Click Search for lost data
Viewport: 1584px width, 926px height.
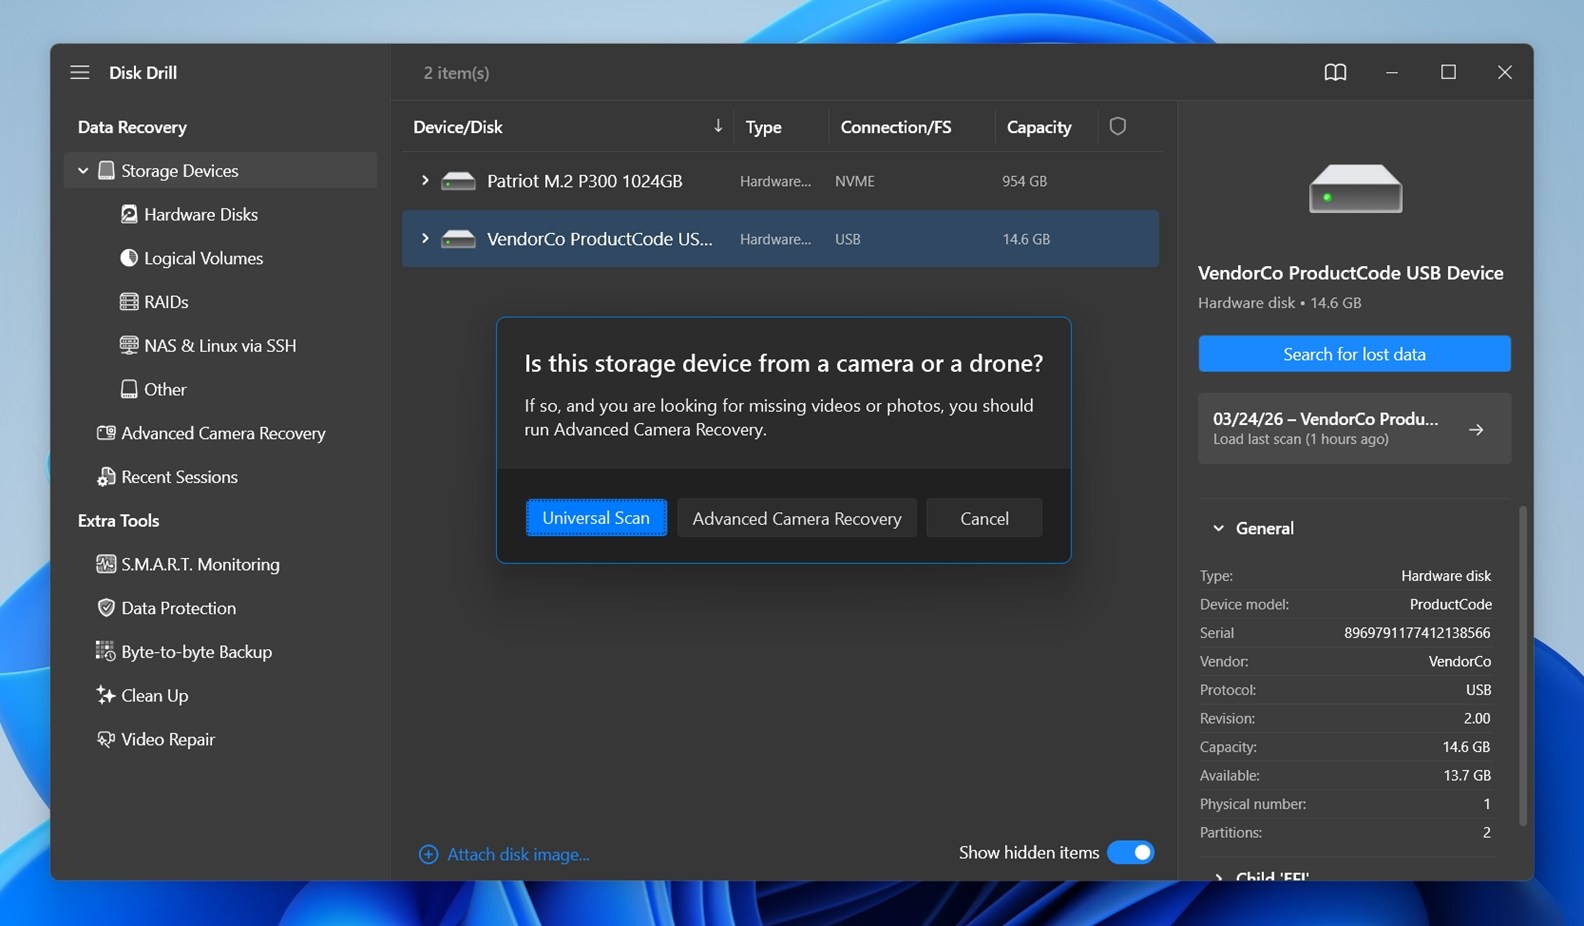[1355, 354]
